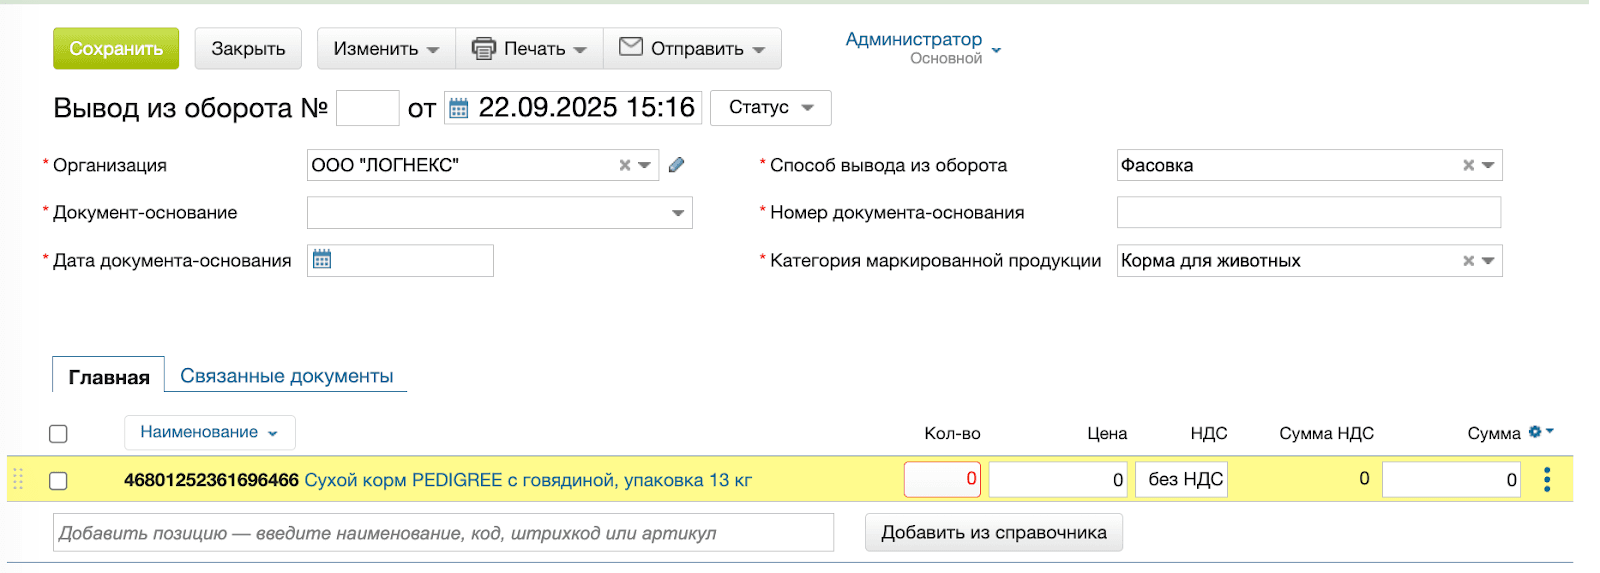Click the Добавить позицию search field
The height and width of the screenshot is (573, 1600).
coord(443,533)
